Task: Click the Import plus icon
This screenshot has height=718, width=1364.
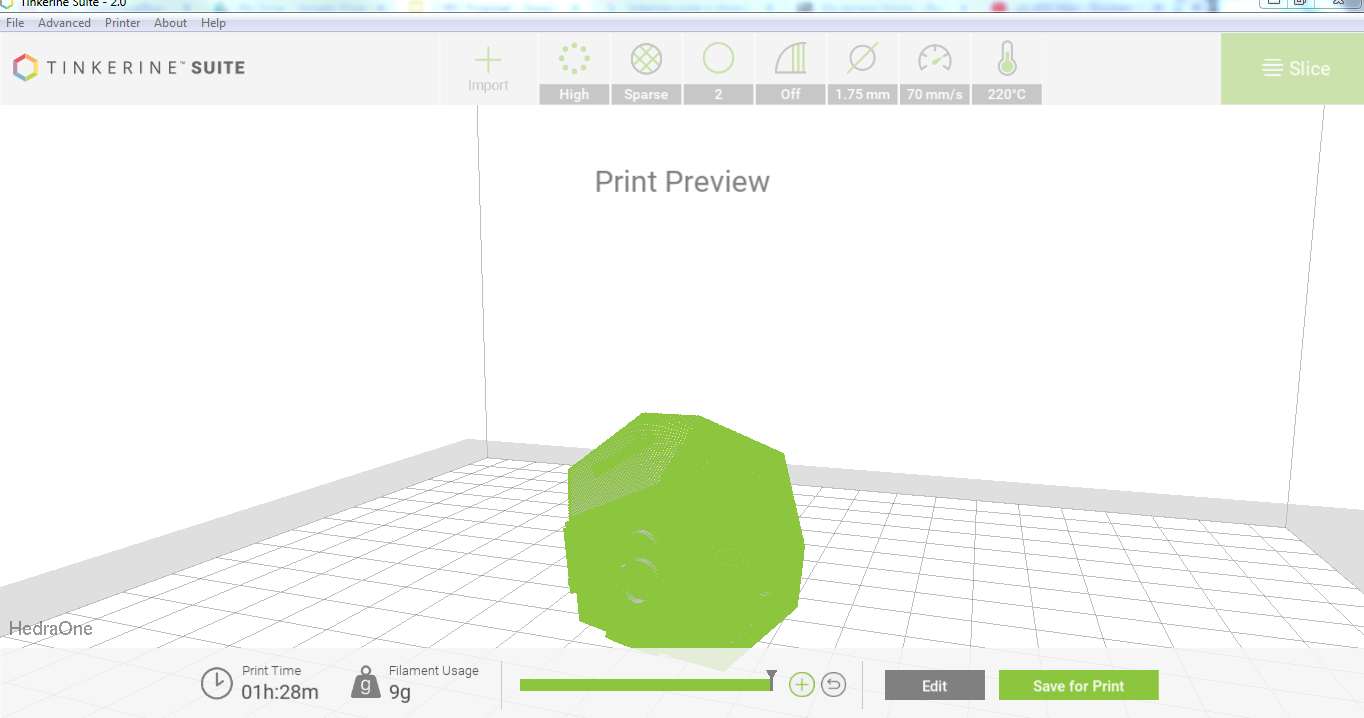Action: 488,61
